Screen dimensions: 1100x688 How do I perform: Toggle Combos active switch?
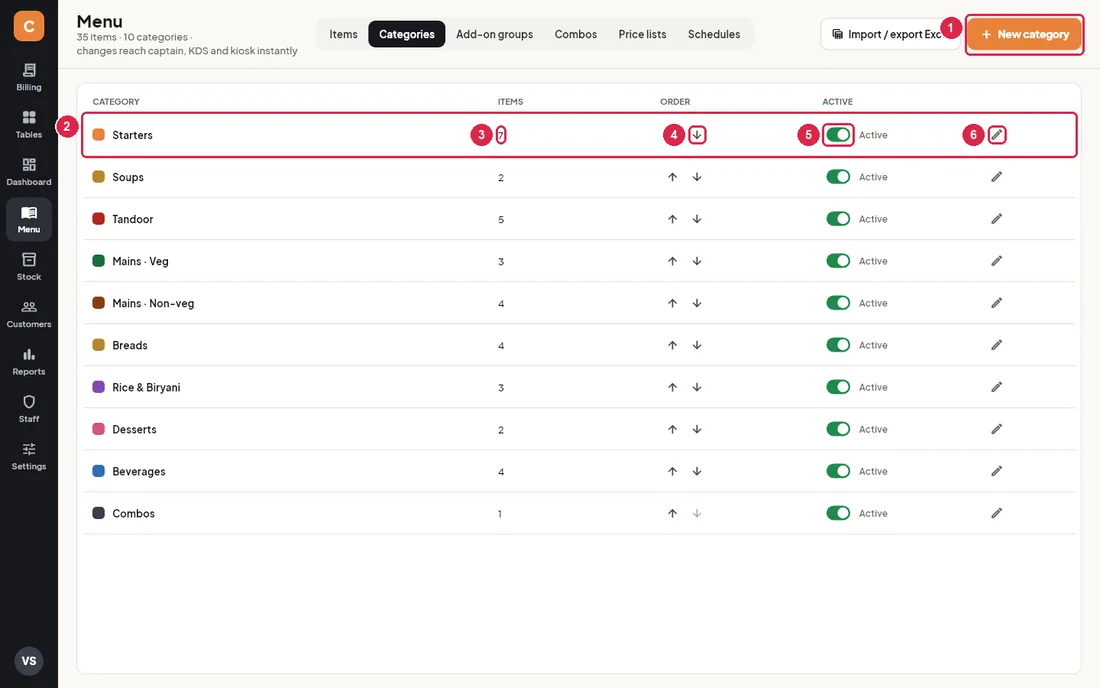pyautogui.click(x=838, y=513)
